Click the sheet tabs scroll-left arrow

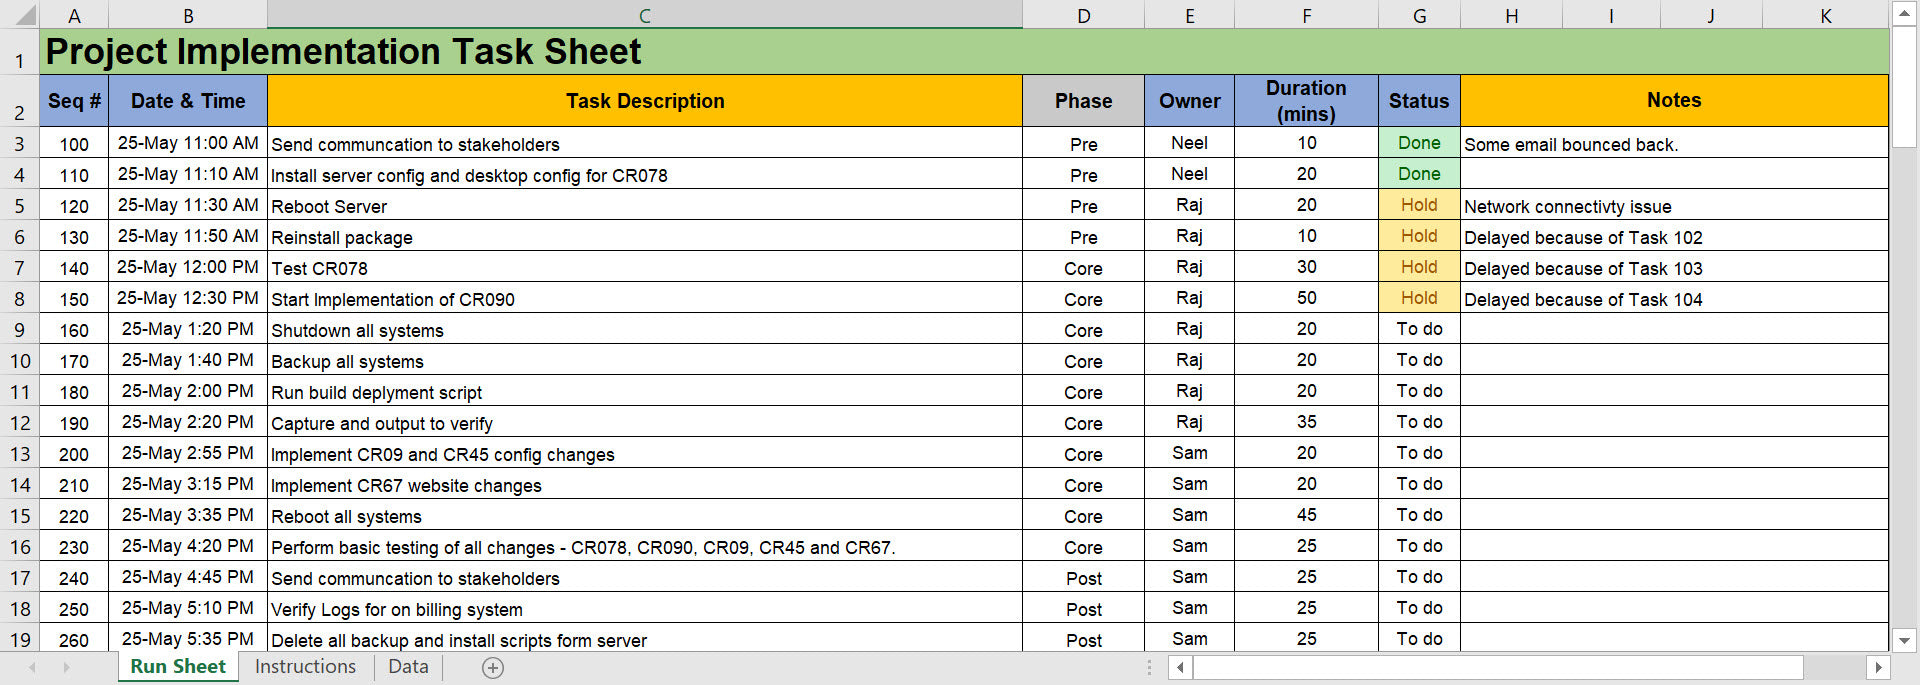pos(33,667)
